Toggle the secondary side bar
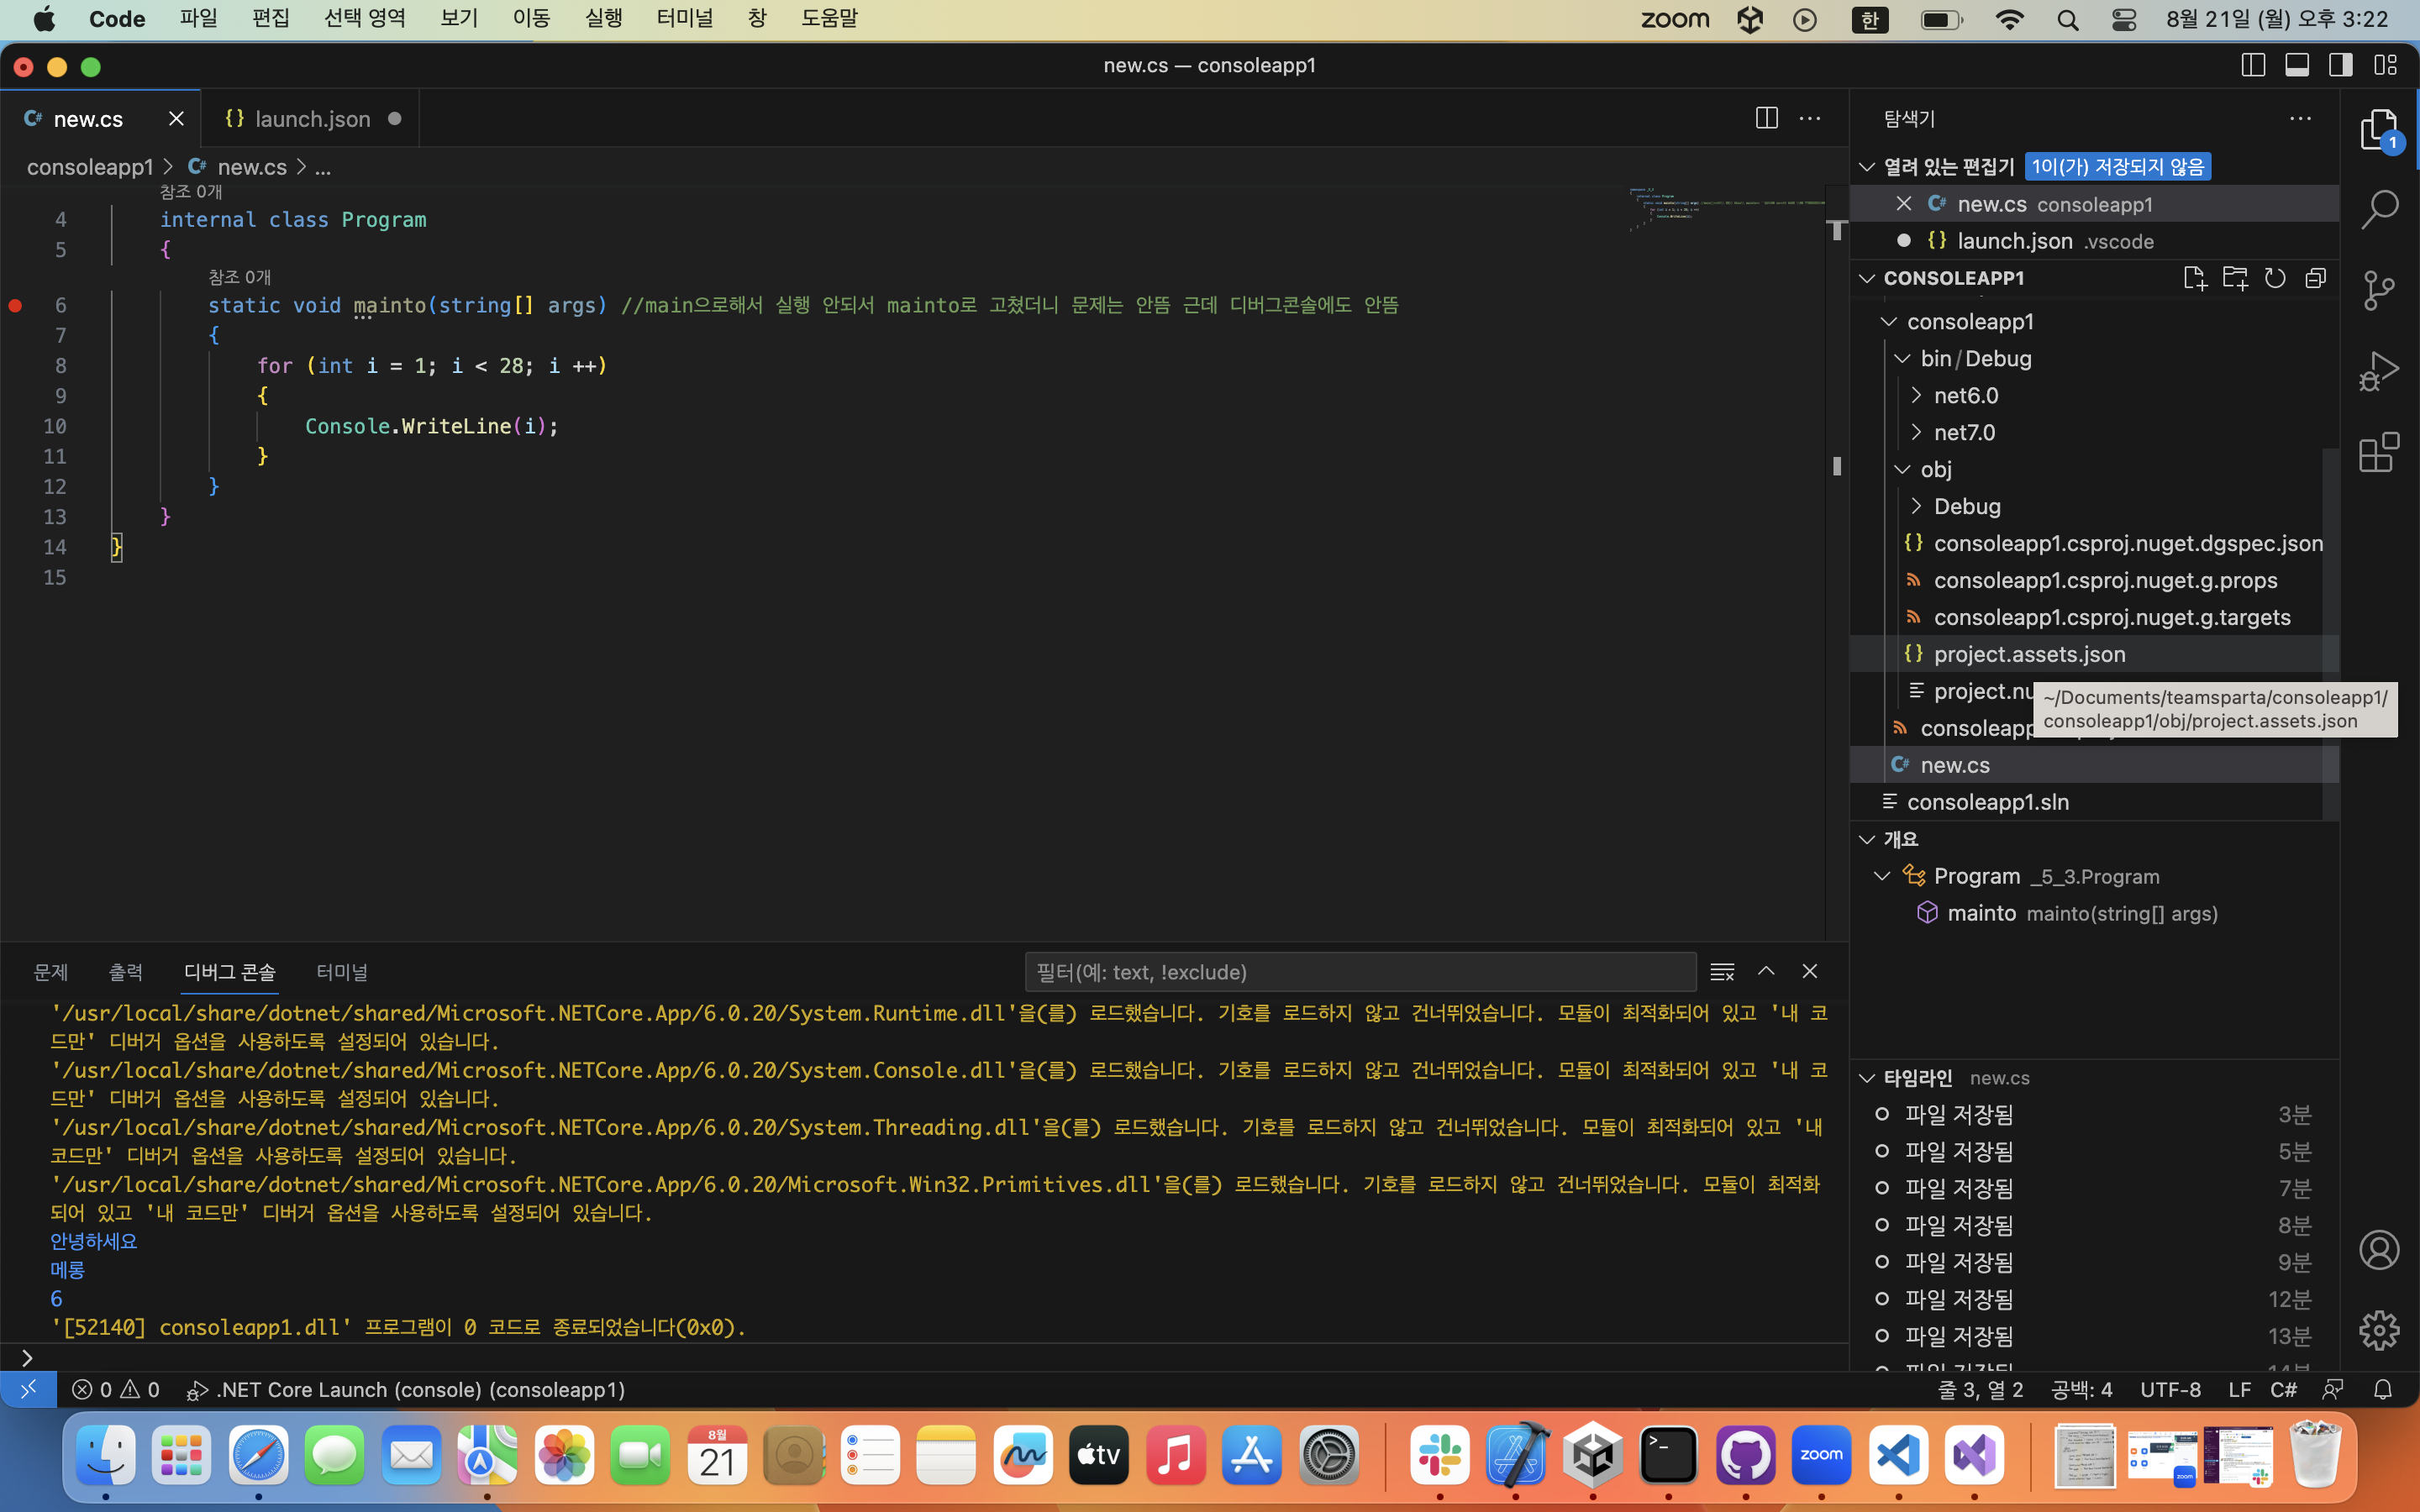 (2341, 65)
